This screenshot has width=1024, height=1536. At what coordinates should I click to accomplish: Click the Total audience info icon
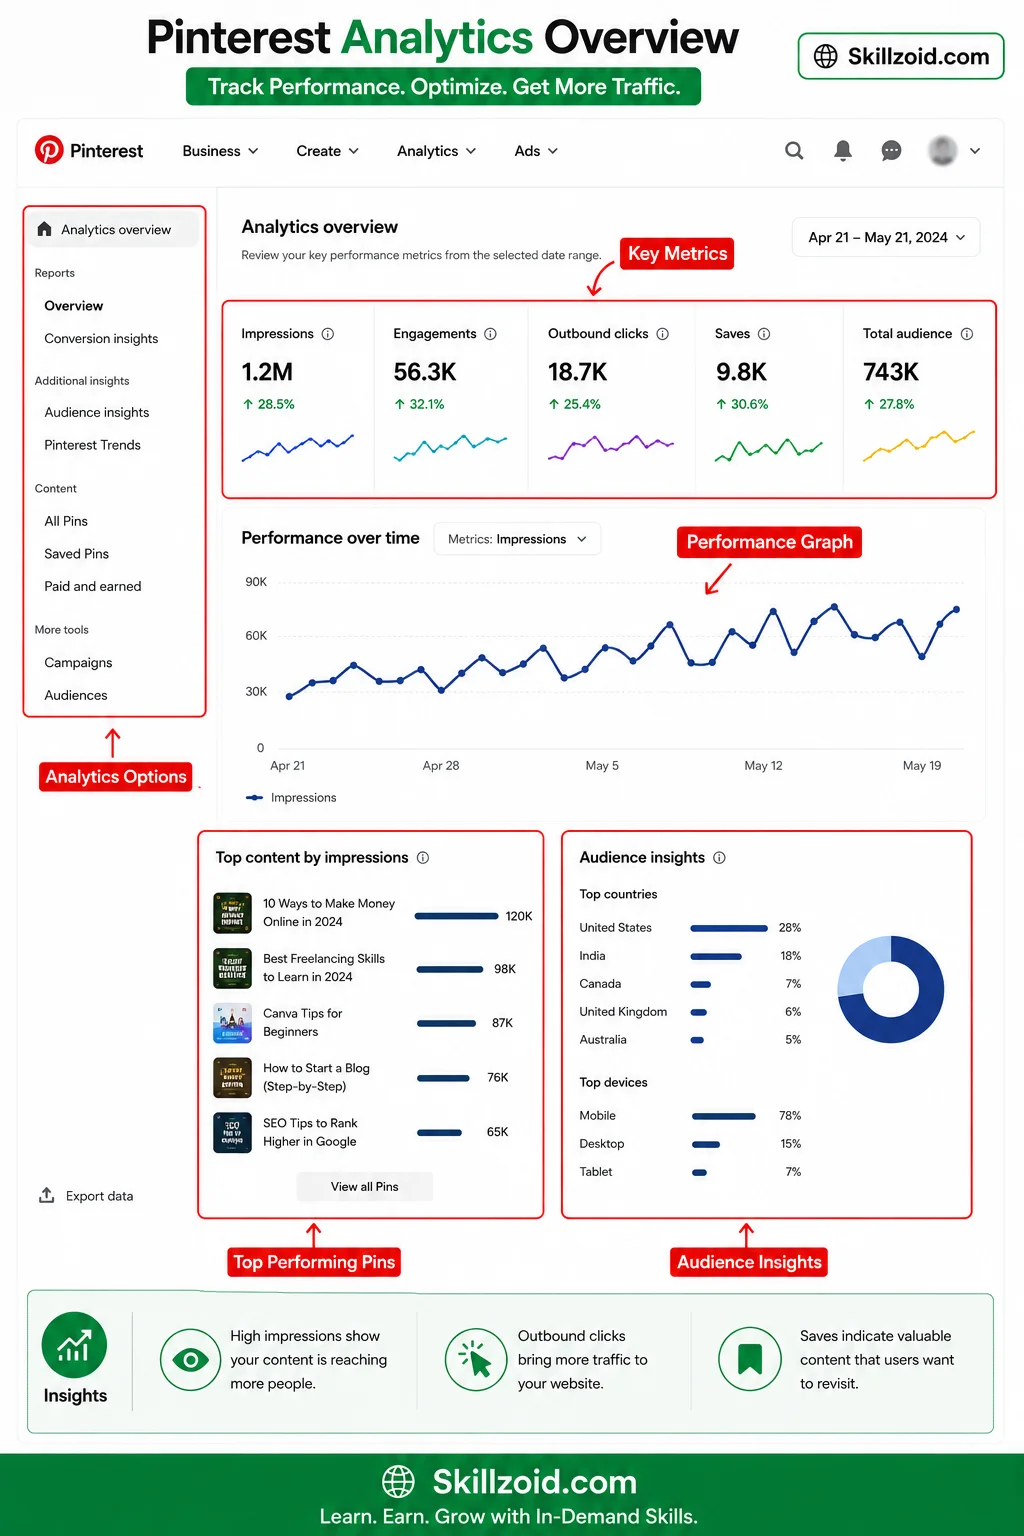(x=967, y=334)
